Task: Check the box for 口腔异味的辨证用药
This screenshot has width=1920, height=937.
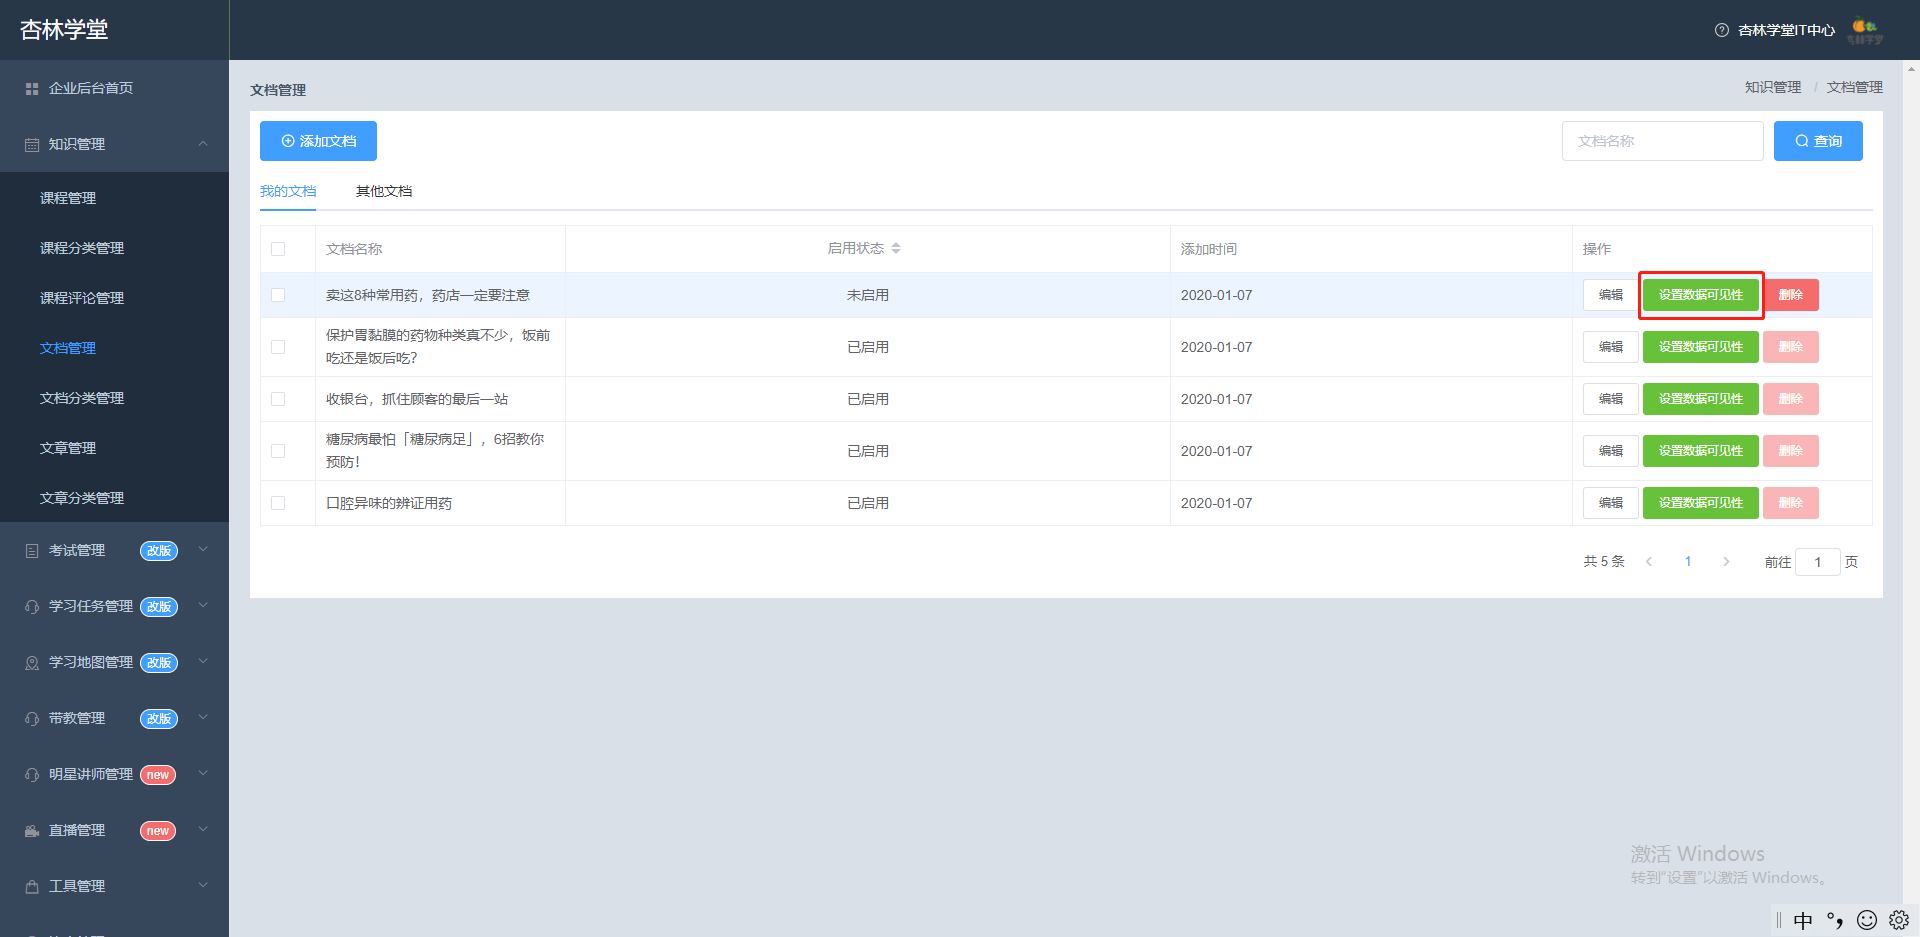Action: pyautogui.click(x=278, y=503)
